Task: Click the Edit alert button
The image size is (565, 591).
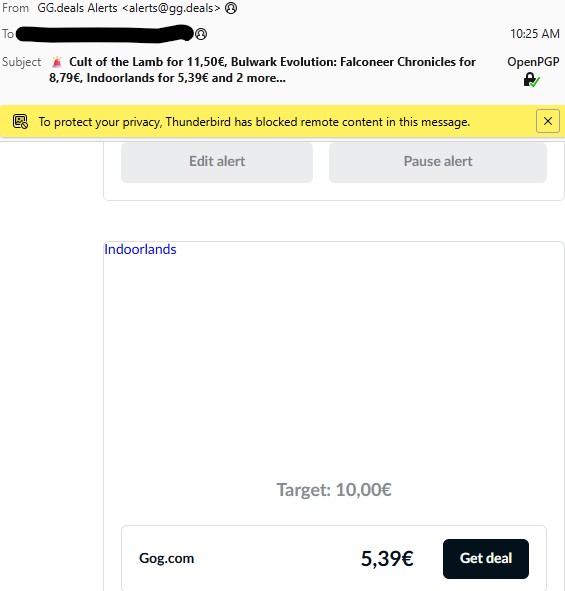Action: coord(217,162)
